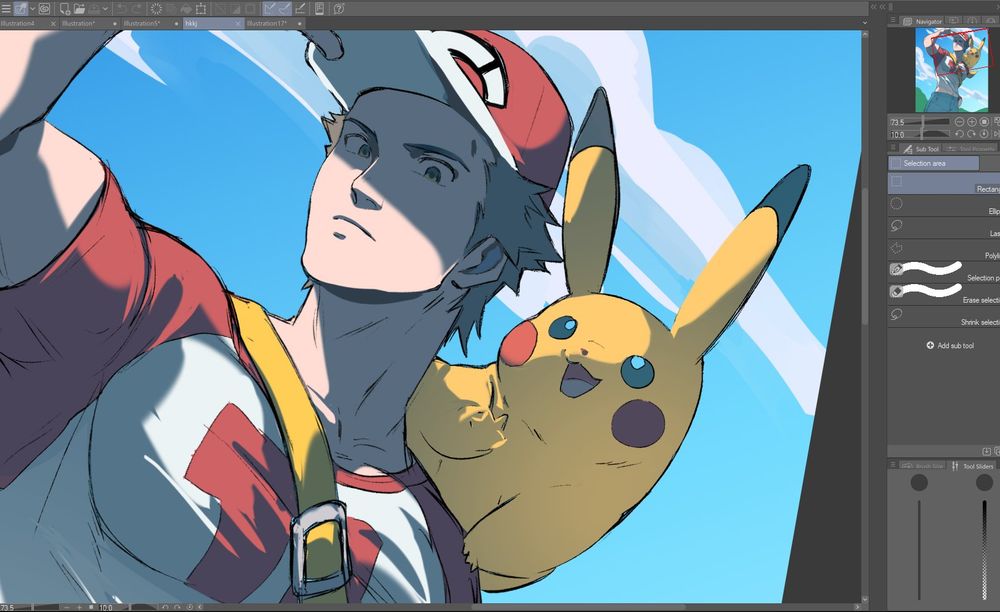Screen dimensions: 1000x612
Task: Click the Redo arrow icon
Action: (136, 8)
